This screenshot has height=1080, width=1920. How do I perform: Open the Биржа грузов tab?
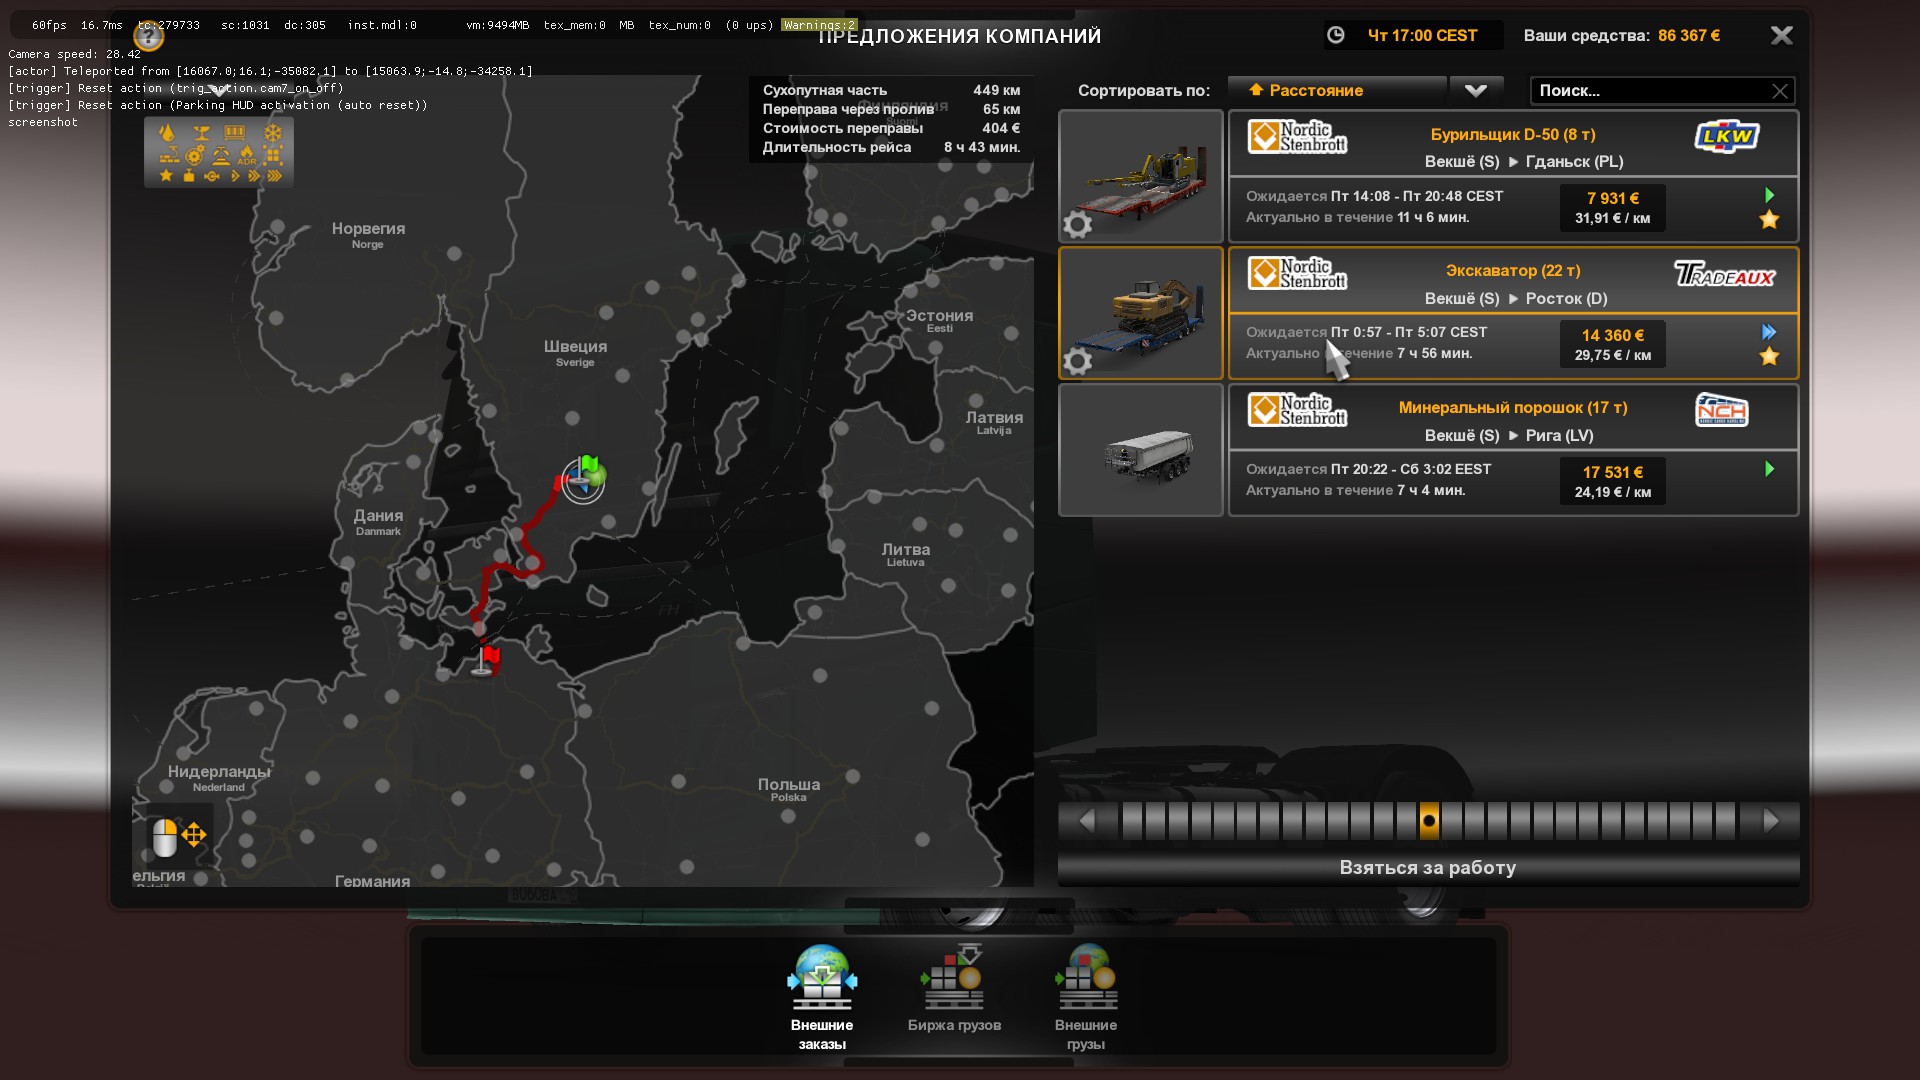pyautogui.click(x=954, y=988)
